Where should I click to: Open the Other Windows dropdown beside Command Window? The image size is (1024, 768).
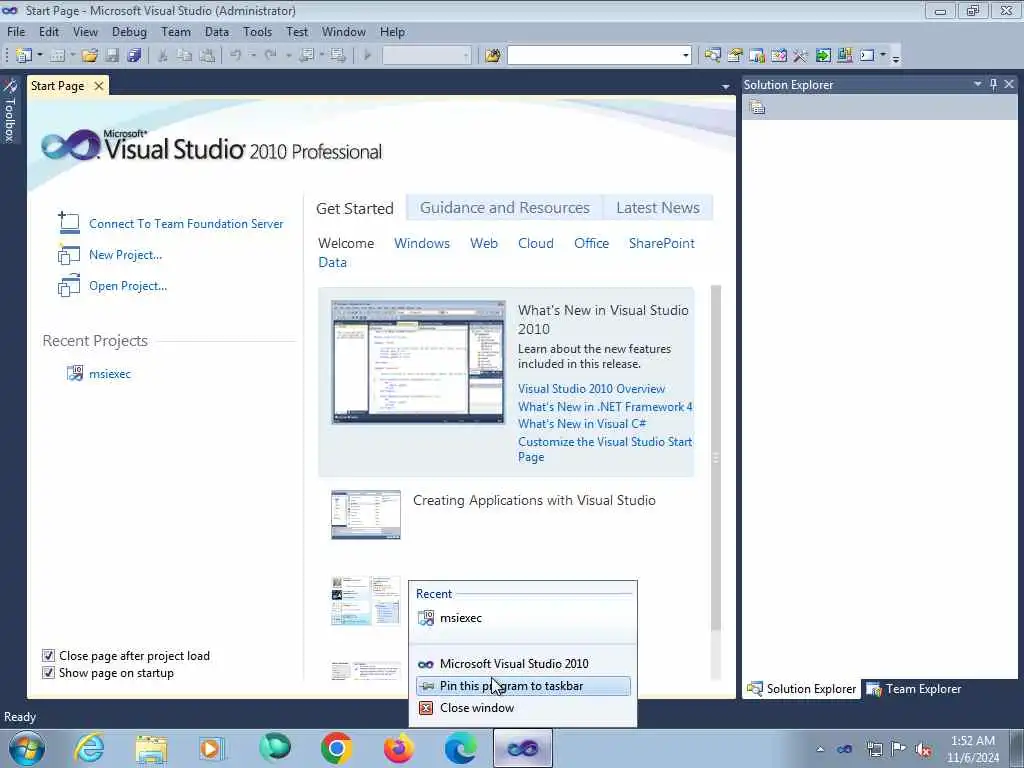(883, 56)
